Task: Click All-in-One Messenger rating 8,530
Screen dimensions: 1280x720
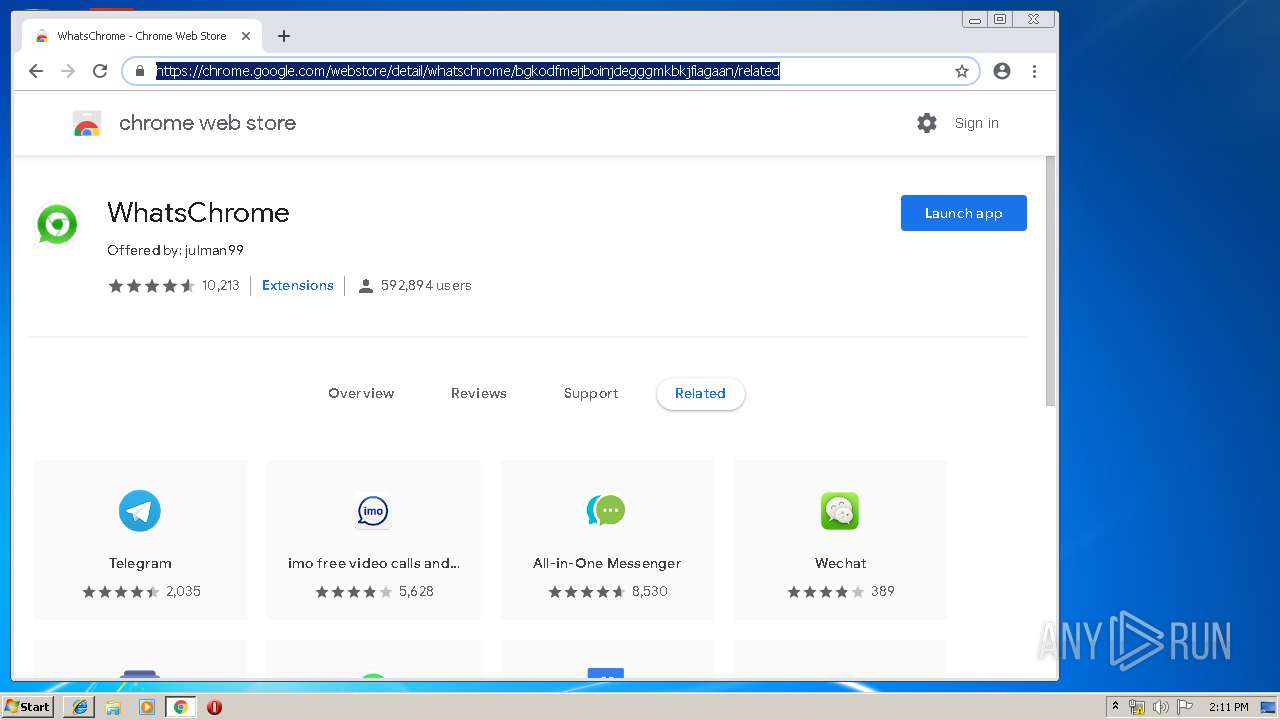Action: (x=649, y=591)
